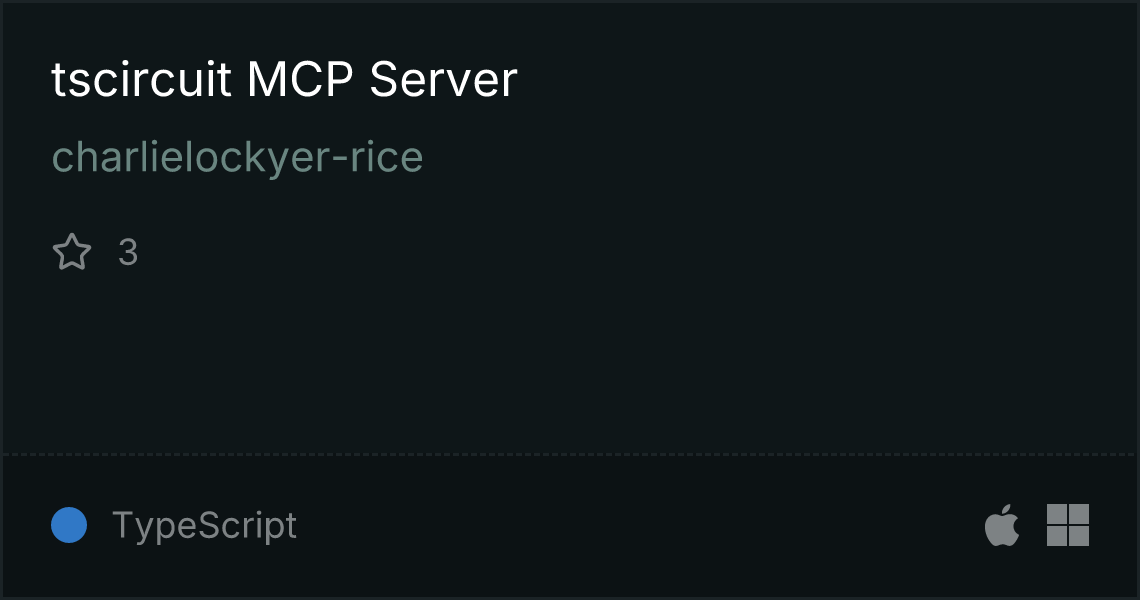Click the gray star rating icon

(x=72, y=252)
